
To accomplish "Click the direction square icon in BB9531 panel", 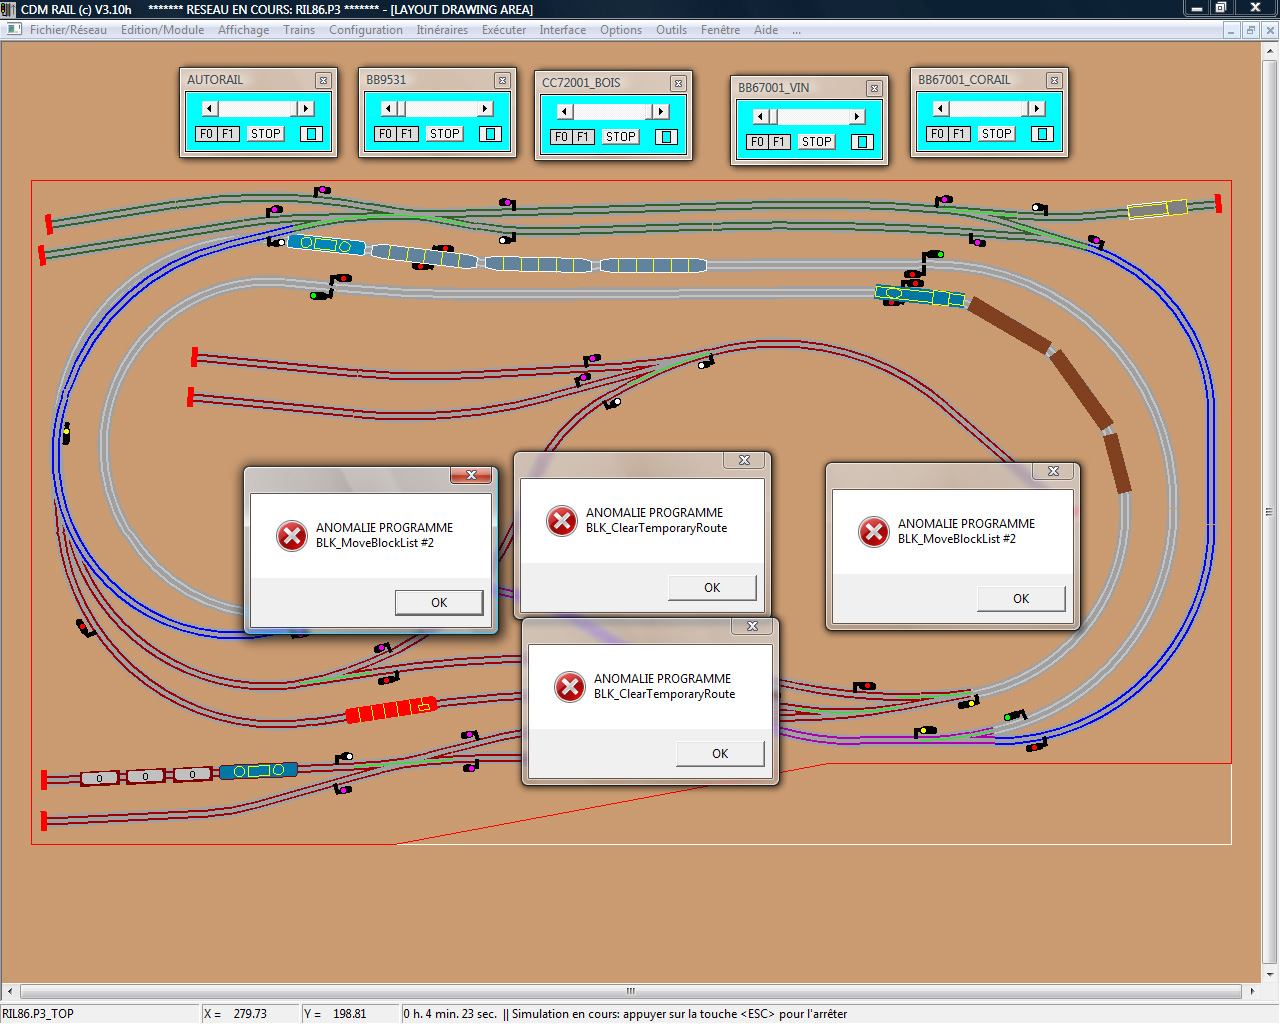I will click(490, 134).
